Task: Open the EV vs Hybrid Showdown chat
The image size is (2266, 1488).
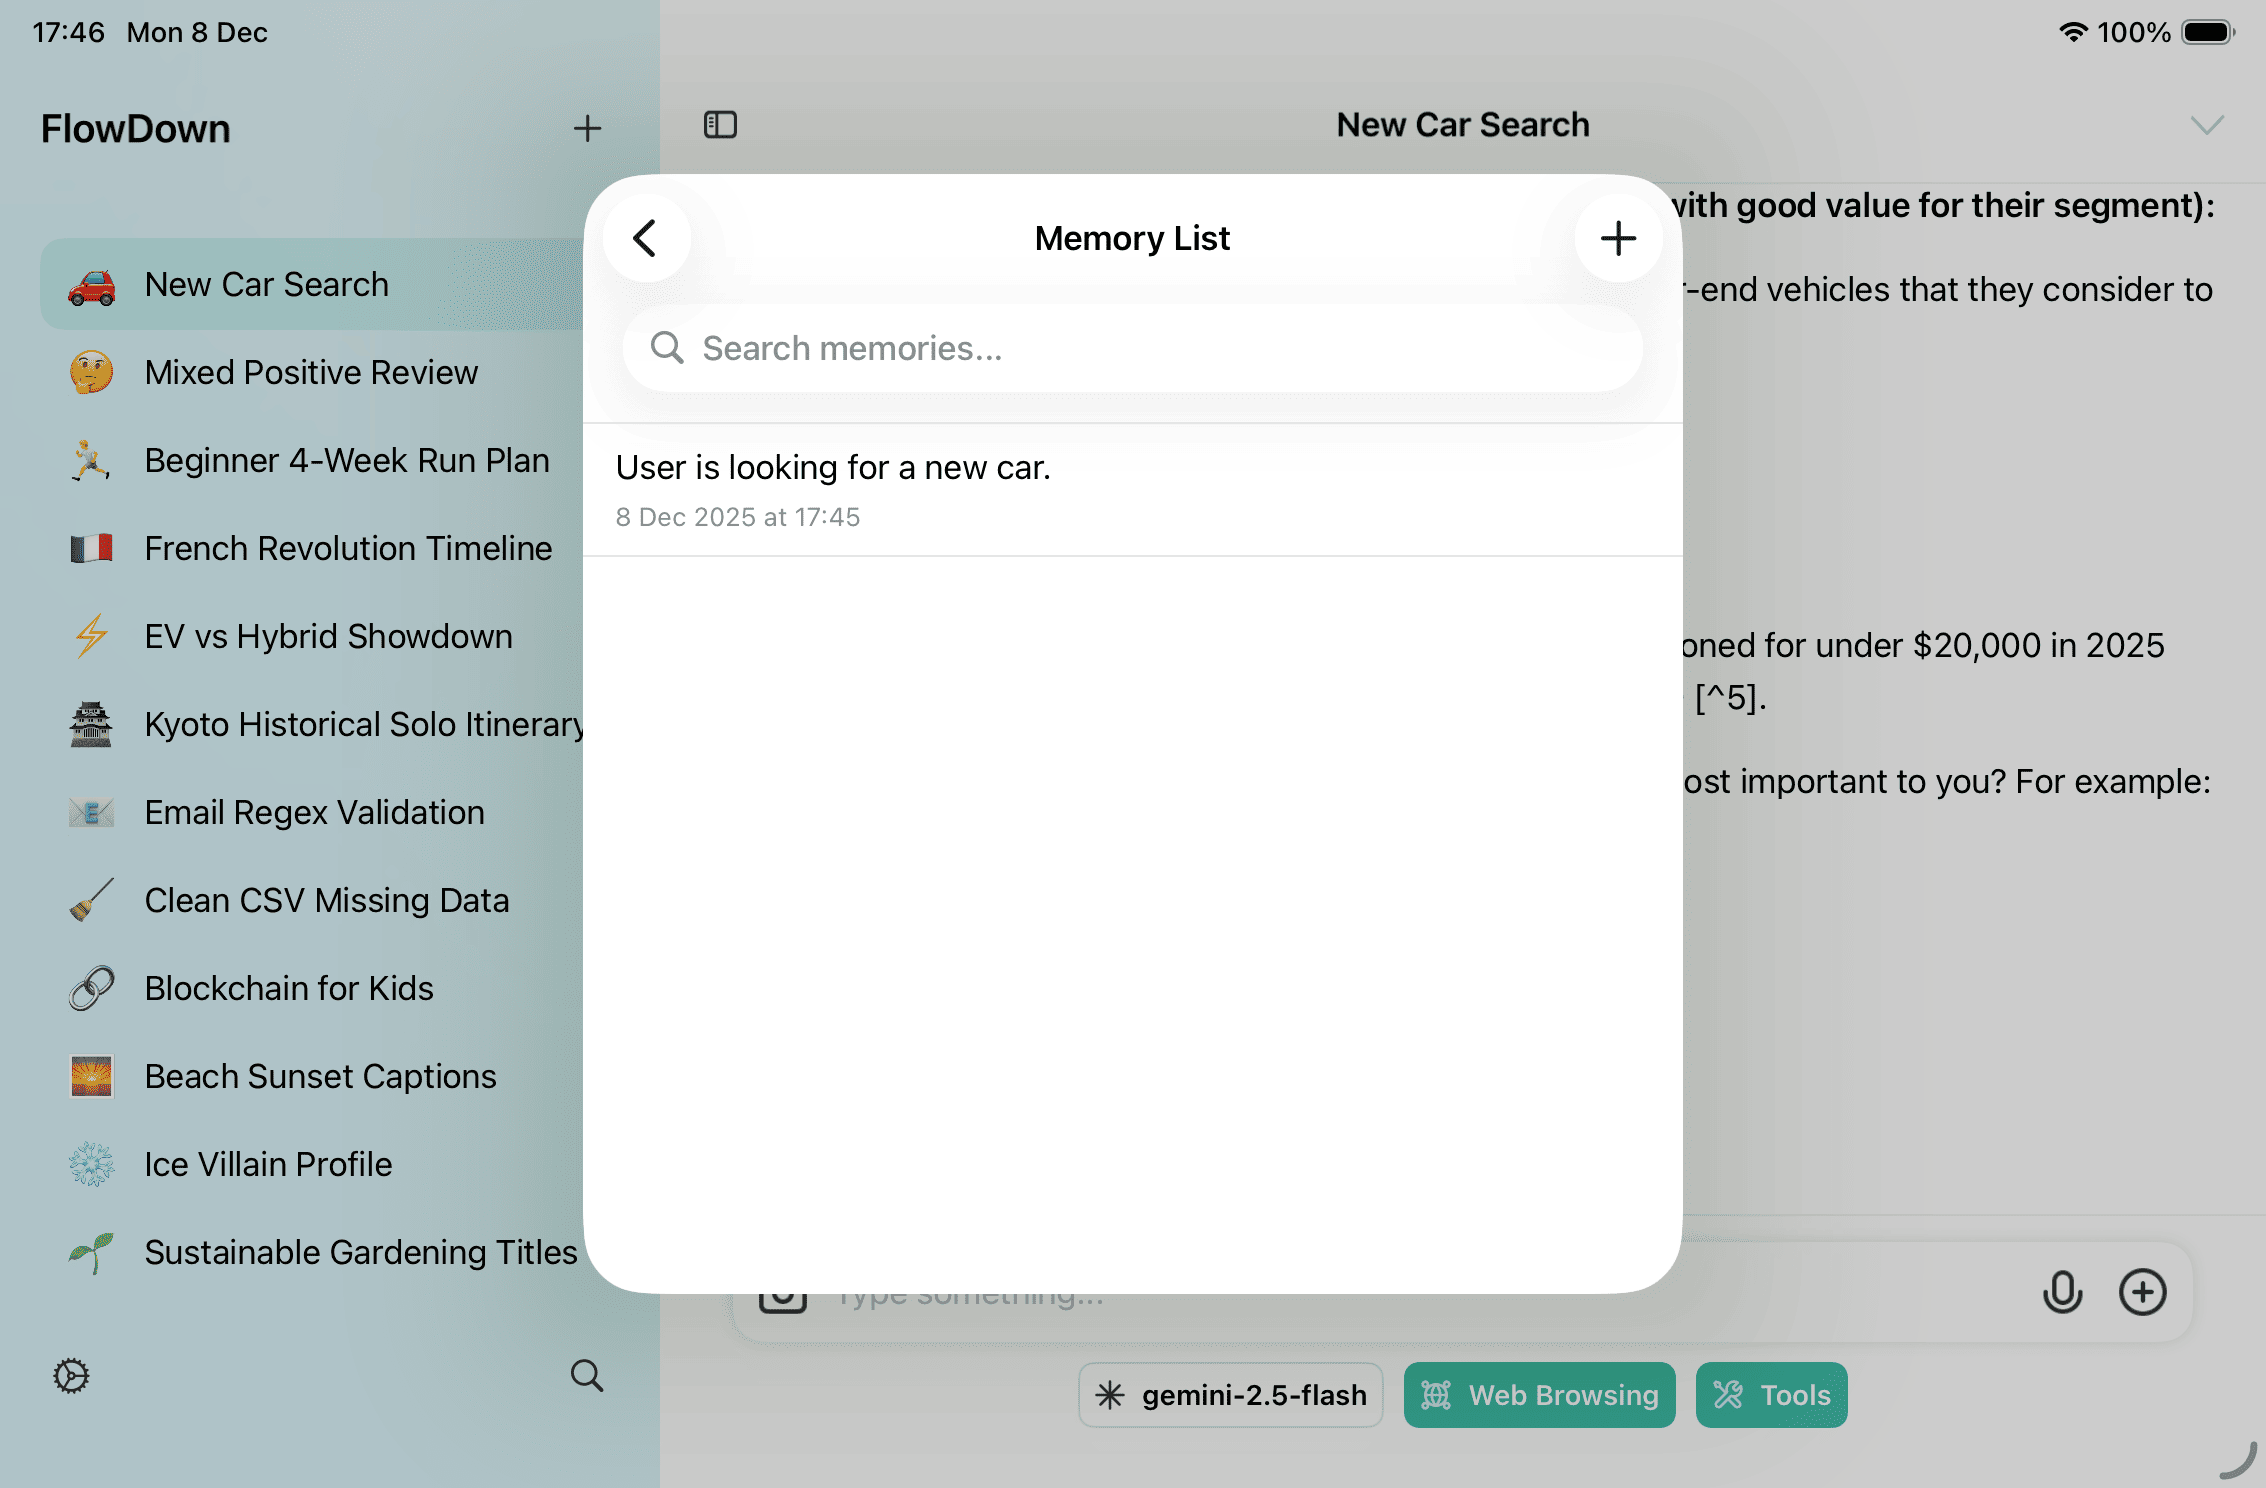Action: tap(328, 636)
